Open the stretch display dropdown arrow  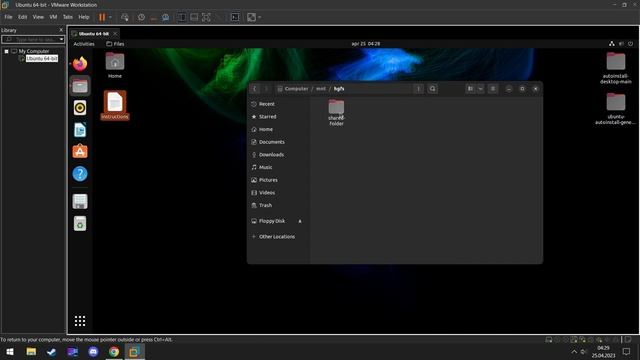260,17
